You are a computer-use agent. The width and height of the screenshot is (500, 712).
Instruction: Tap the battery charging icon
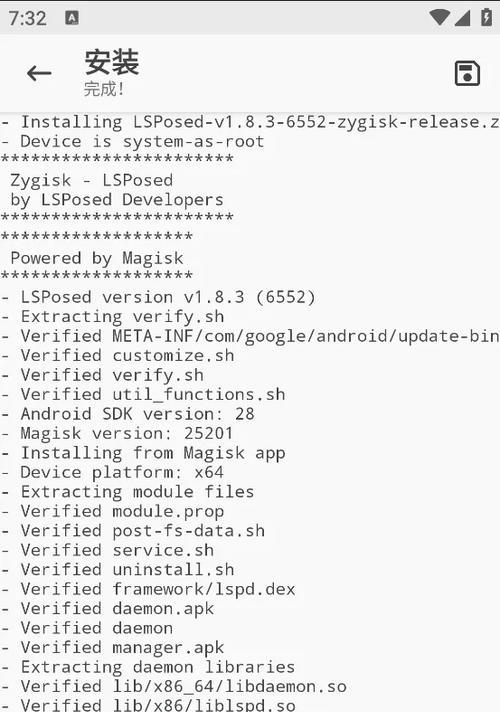[486, 17]
